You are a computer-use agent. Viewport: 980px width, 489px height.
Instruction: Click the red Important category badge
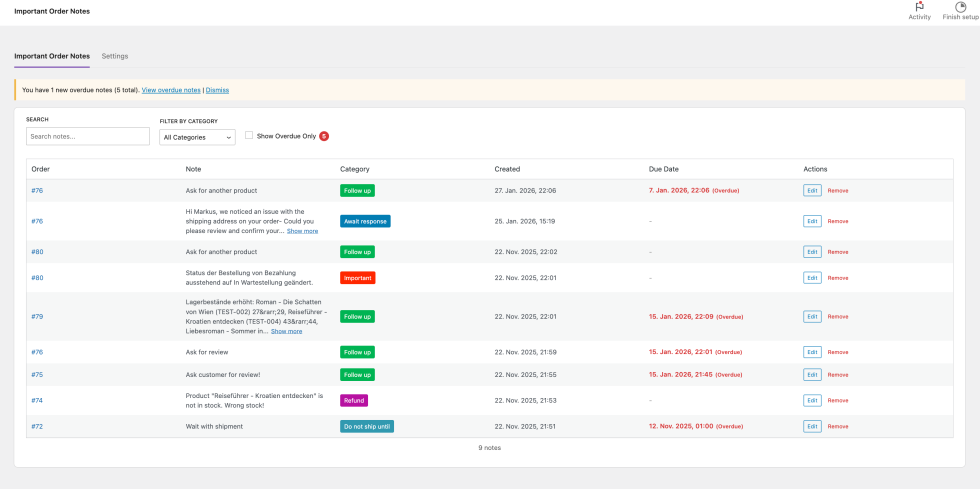coord(357,278)
